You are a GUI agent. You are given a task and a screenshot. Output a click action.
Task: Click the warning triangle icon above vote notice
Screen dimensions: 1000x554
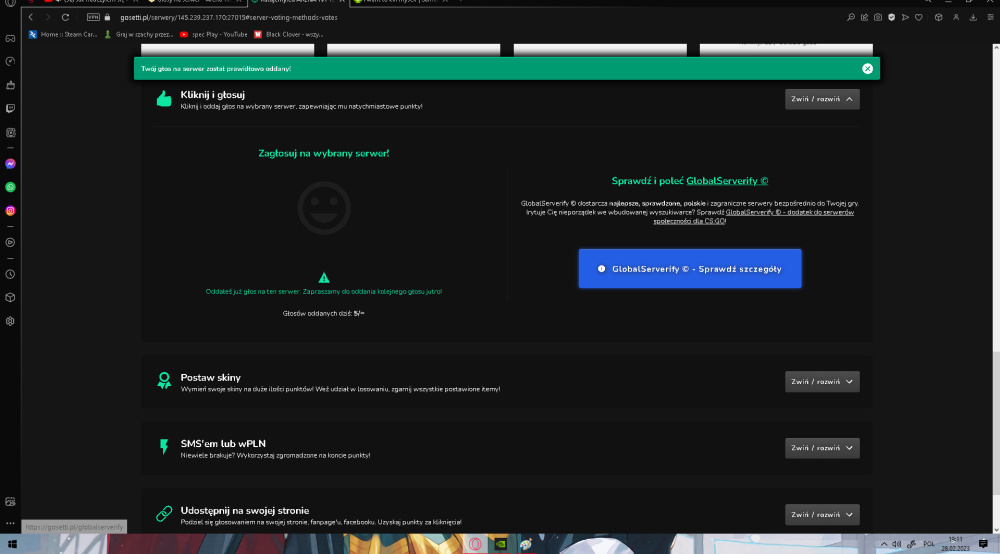[x=324, y=278]
